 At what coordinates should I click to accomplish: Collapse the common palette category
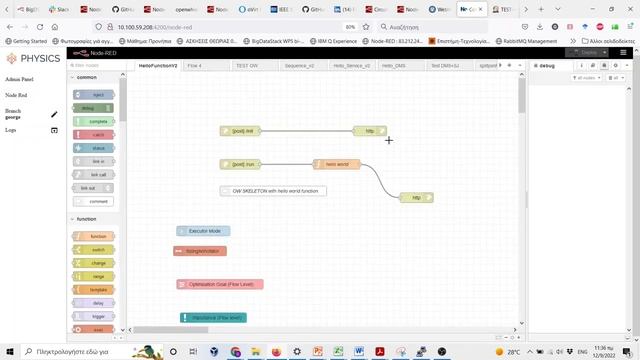[x=84, y=77]
